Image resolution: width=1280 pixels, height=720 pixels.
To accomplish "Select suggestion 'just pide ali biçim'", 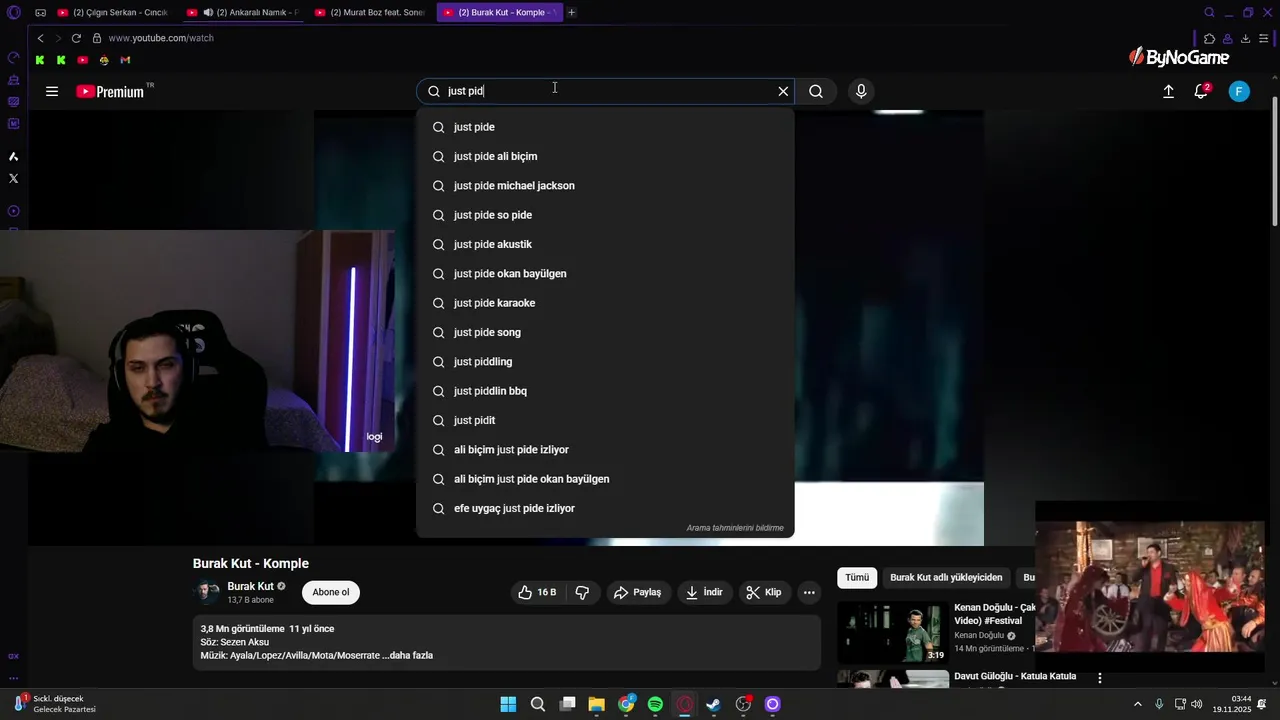I will [x=605, y=156].
